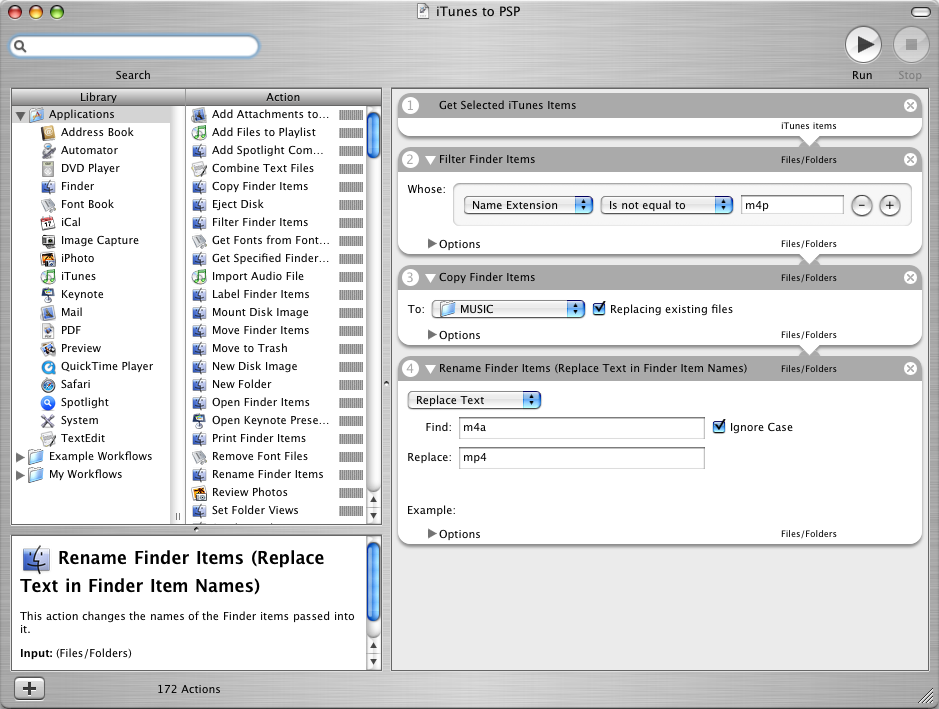The image size is (939, 709).
Task: Collapse the Copy Finder Items action
Action: [x=430, y=278]
